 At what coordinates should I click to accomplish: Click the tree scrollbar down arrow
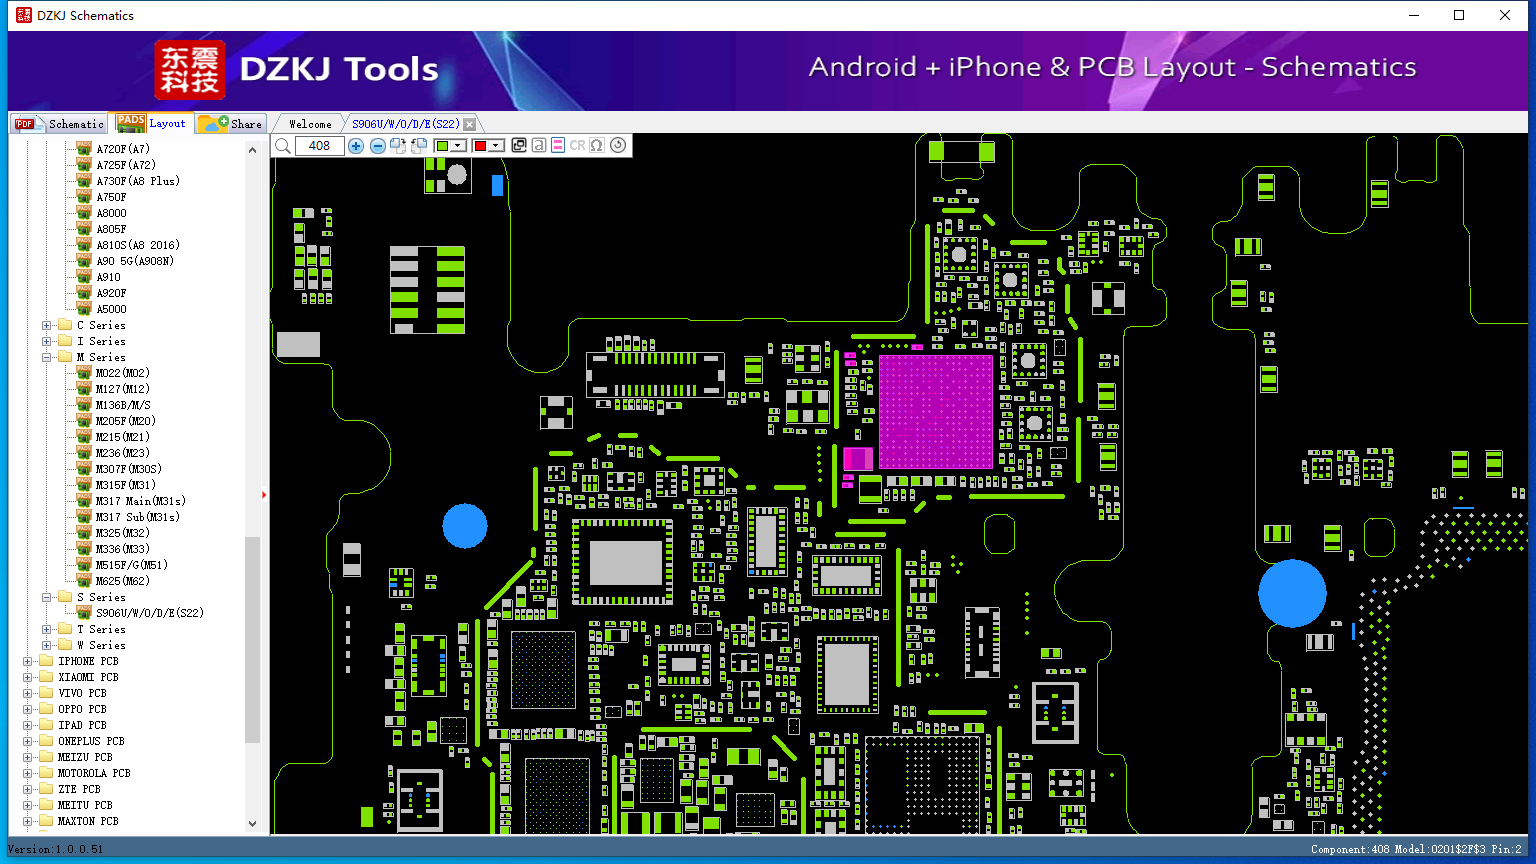[x=252, y=823]
